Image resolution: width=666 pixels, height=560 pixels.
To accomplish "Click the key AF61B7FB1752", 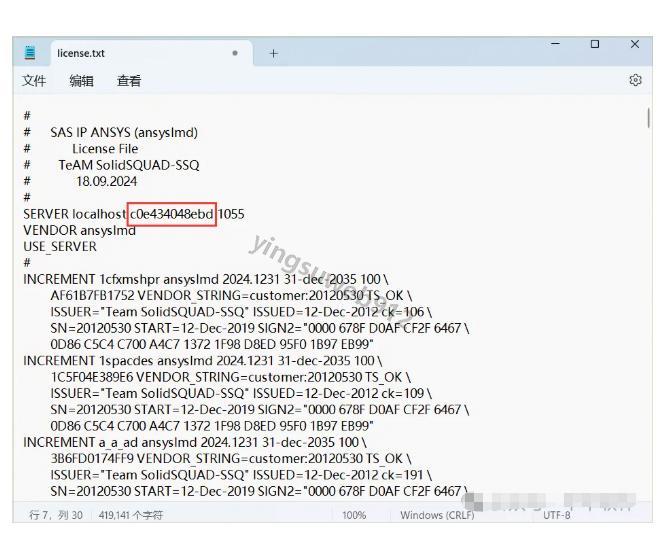I will coord(92,295).
